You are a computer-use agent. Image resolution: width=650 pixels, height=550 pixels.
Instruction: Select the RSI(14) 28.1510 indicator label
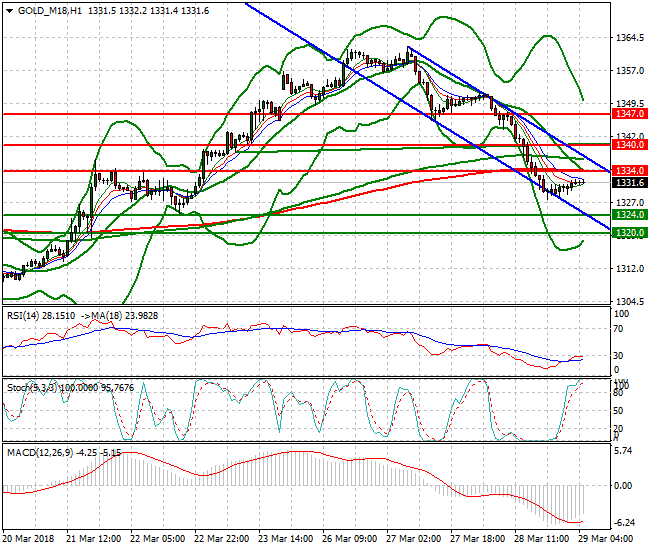click(41, 316)
